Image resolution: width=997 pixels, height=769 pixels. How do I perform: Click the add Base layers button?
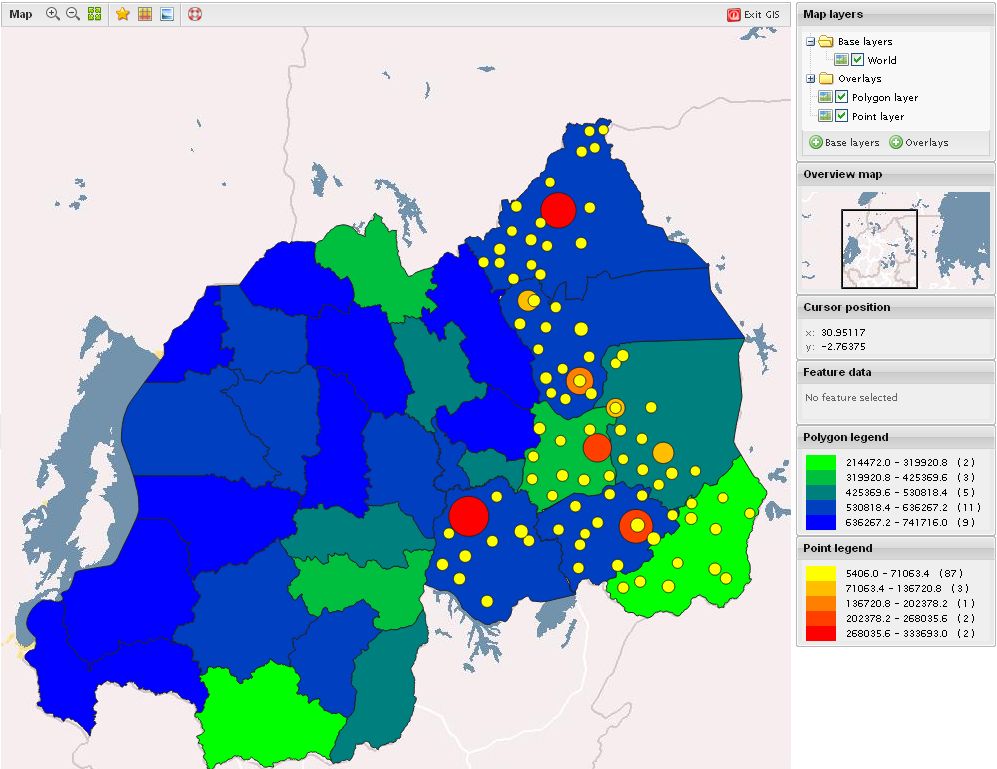coord(845,143)
